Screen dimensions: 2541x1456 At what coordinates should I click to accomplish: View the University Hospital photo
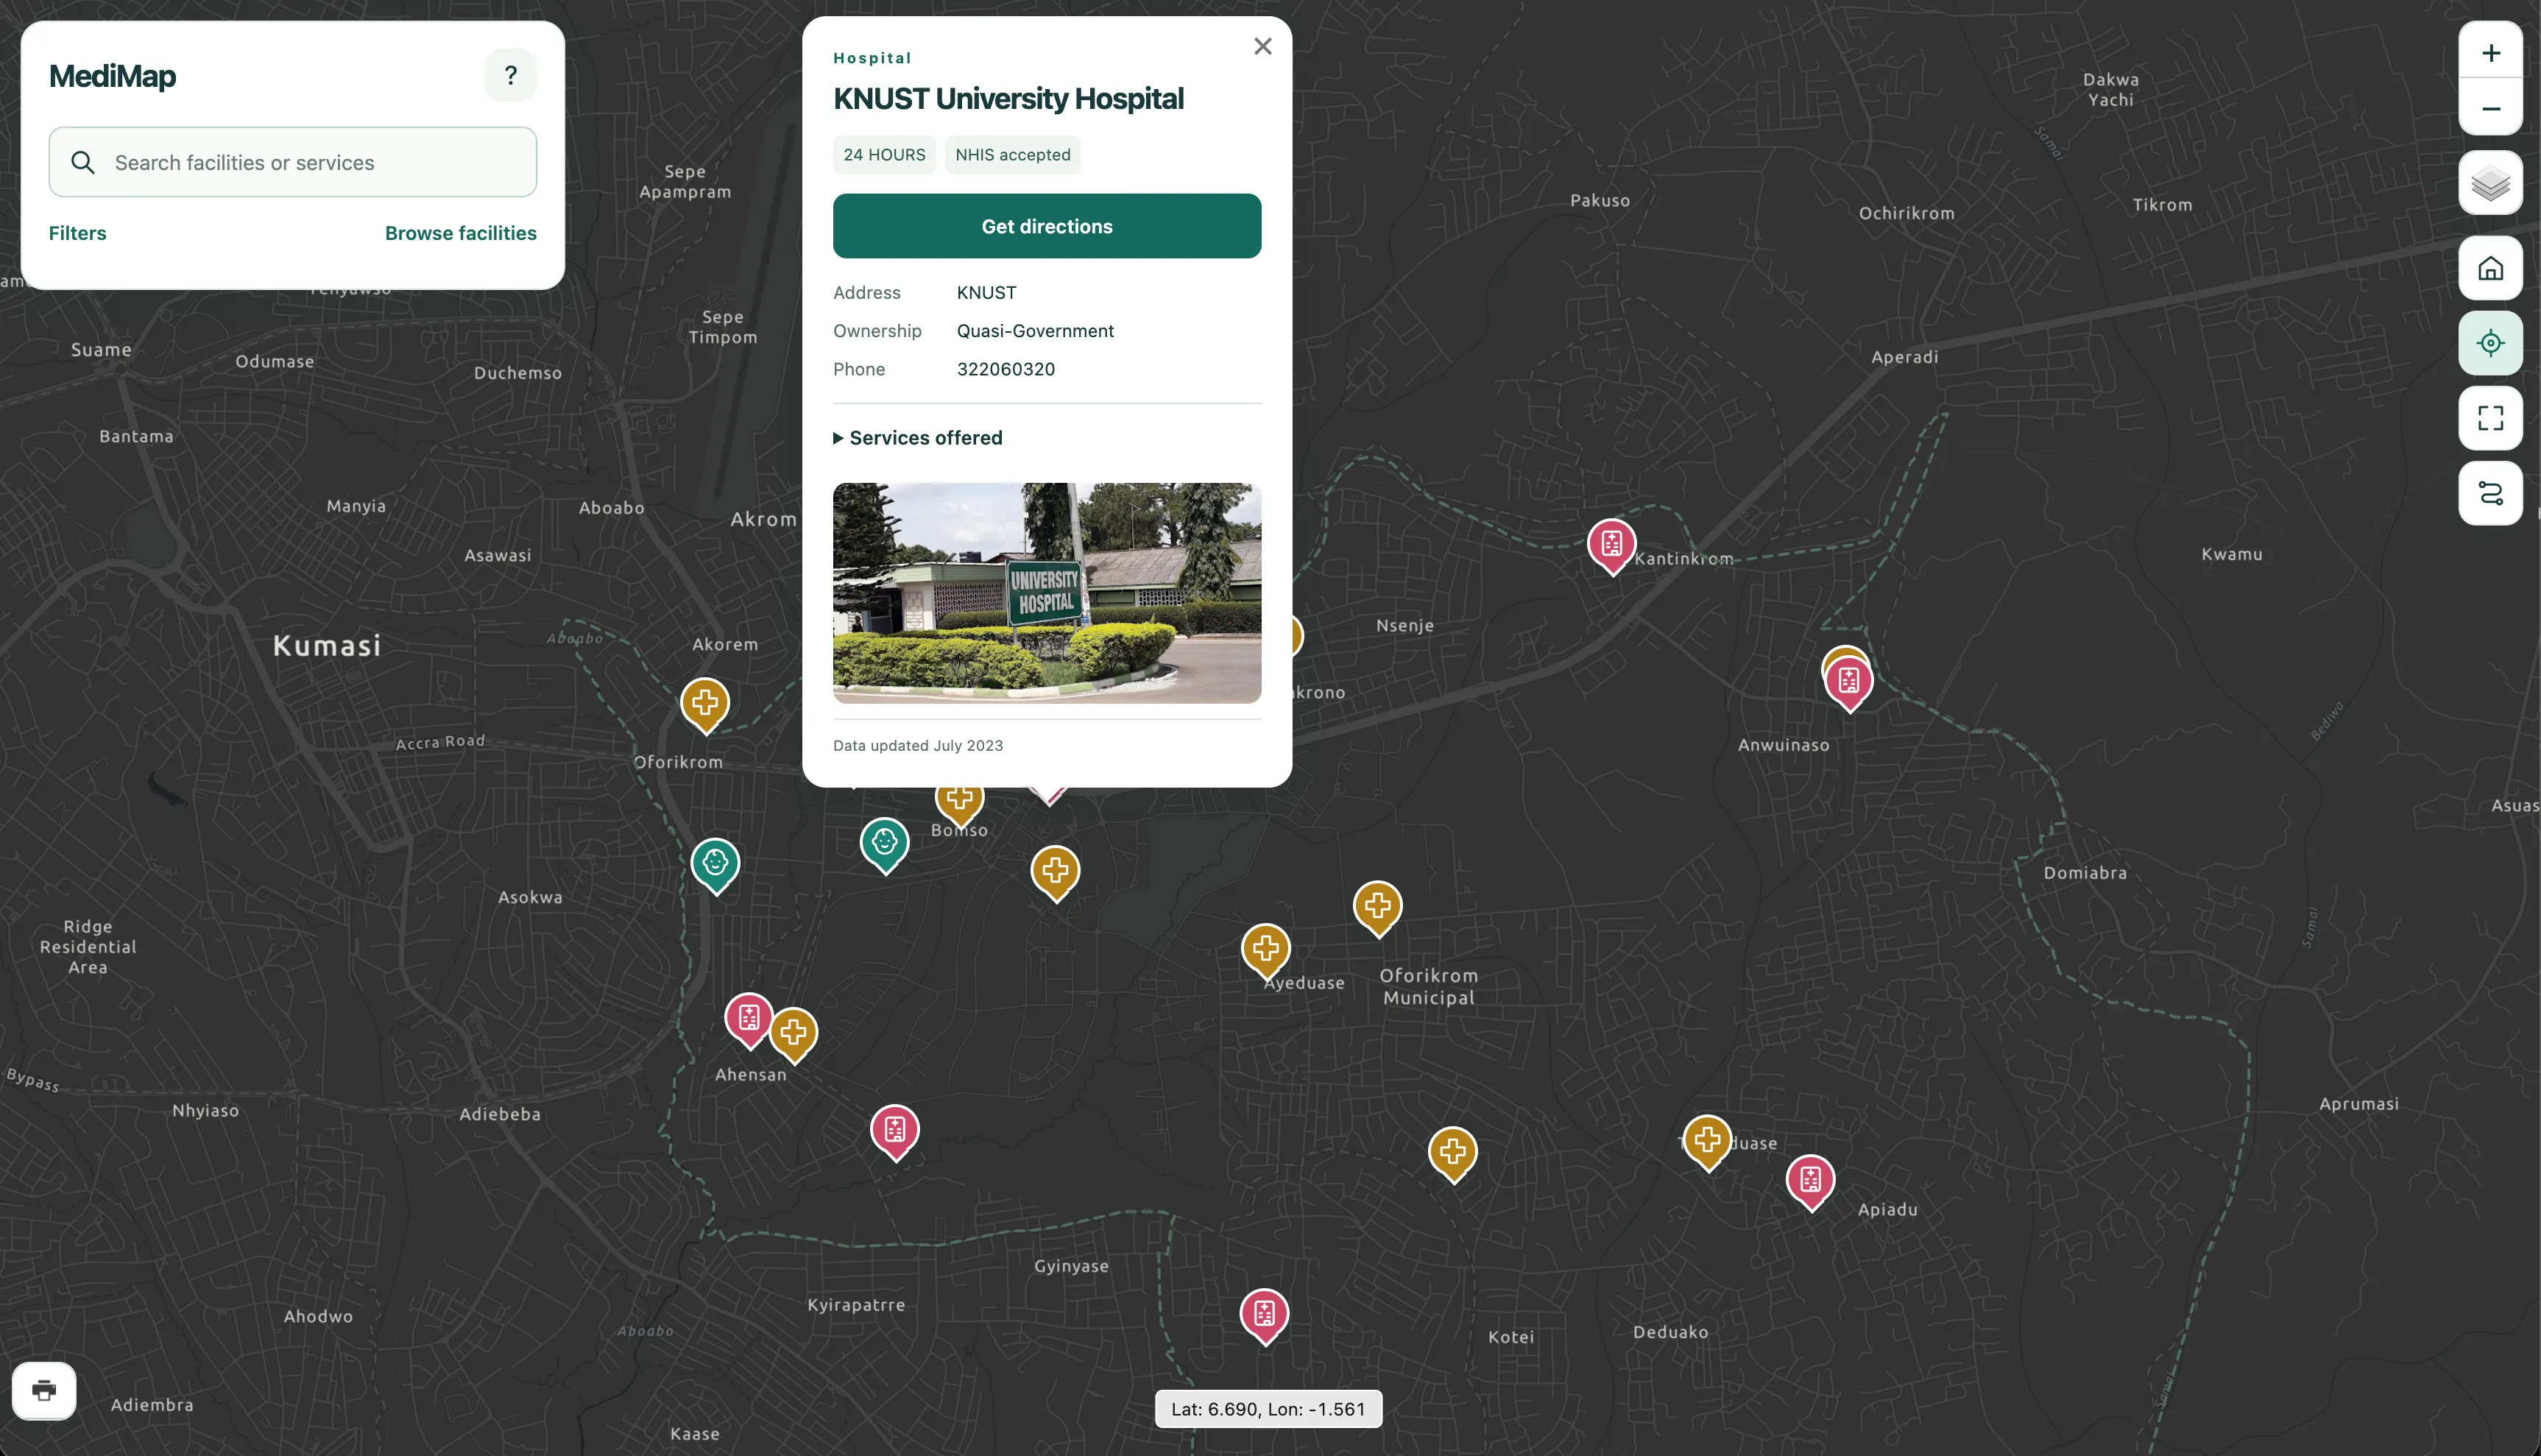[1047, 593]
